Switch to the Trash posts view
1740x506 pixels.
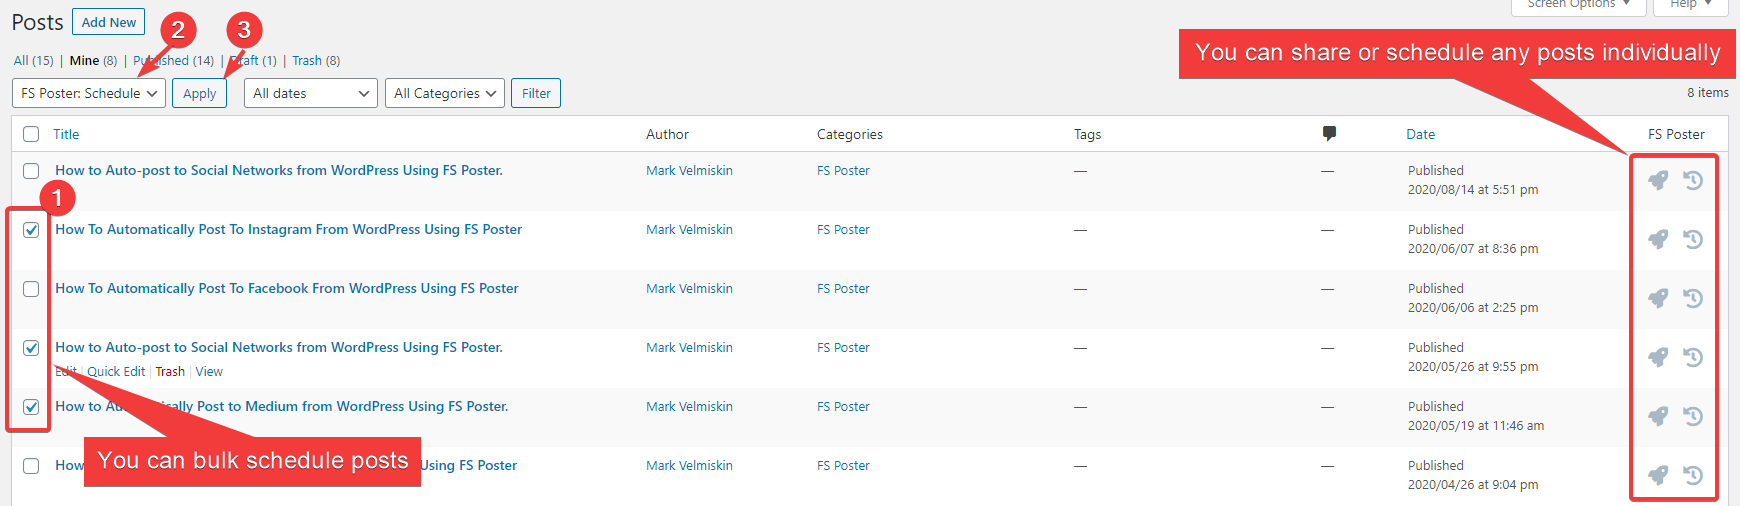(x=306, y=61)
